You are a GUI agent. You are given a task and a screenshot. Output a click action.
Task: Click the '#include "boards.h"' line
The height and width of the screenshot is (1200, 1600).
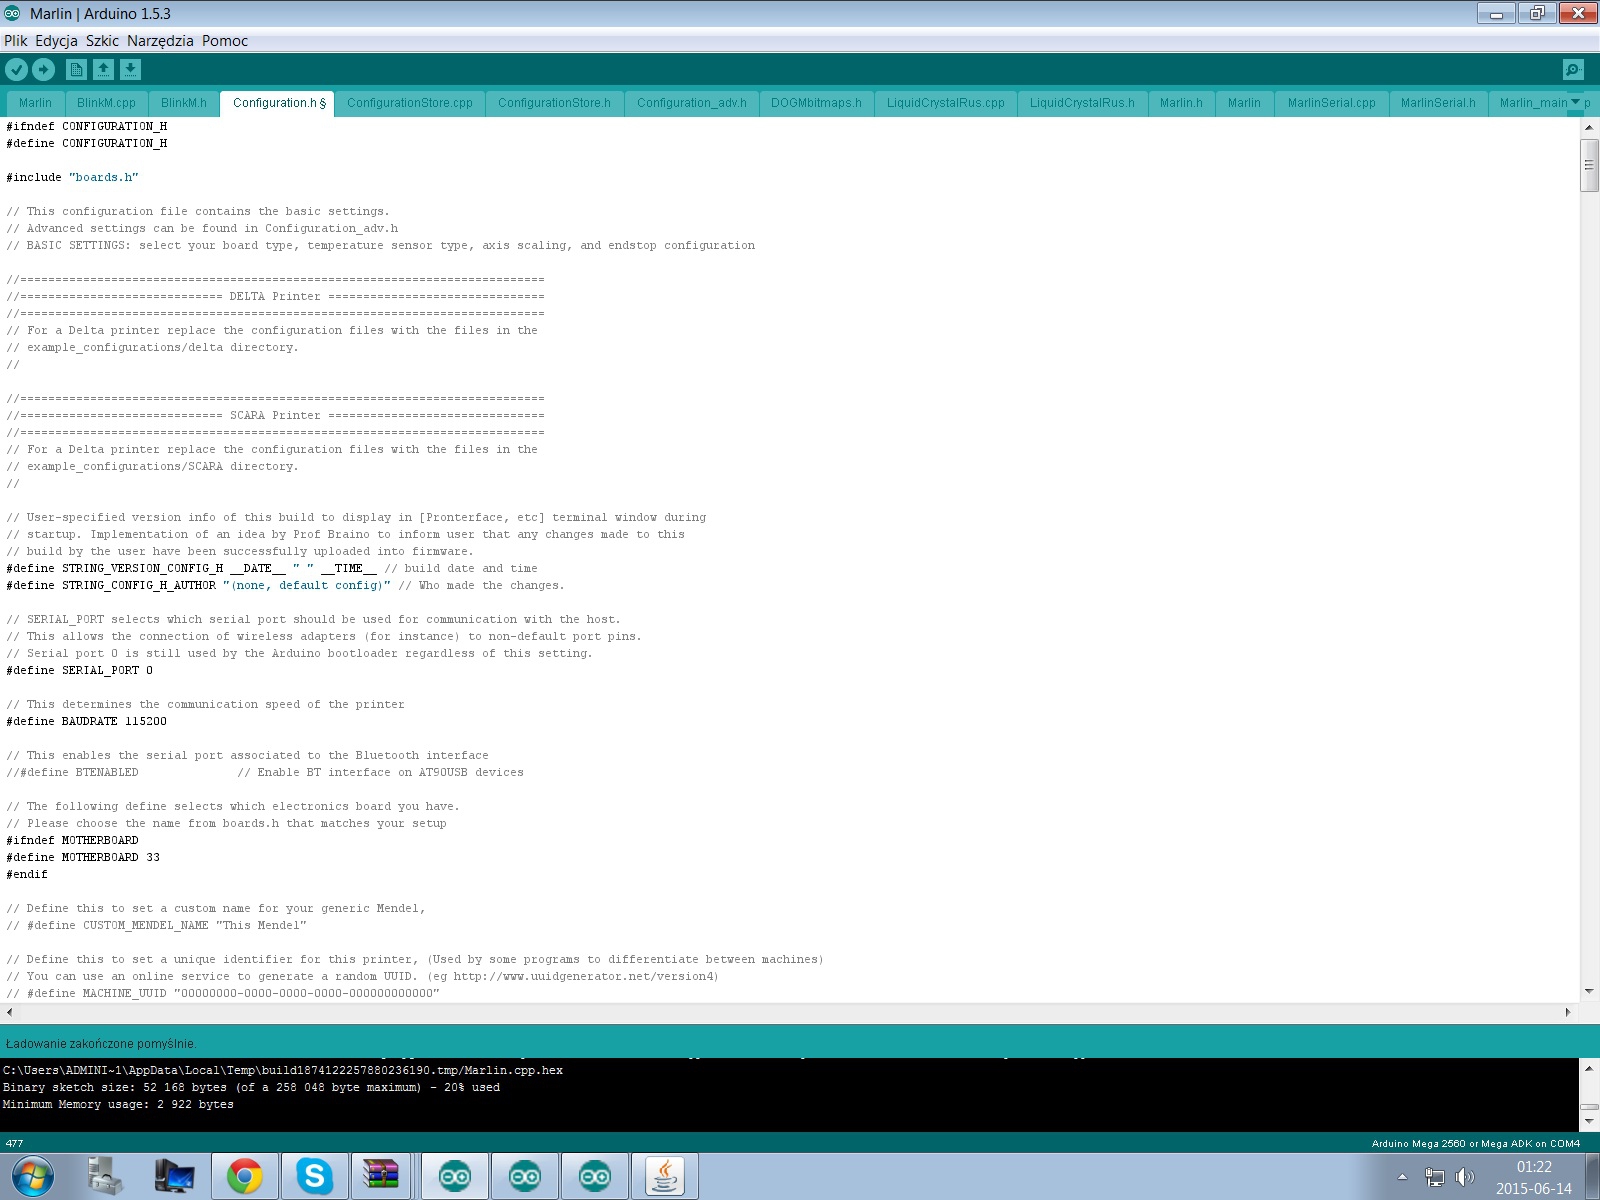(x=73, y=177)
